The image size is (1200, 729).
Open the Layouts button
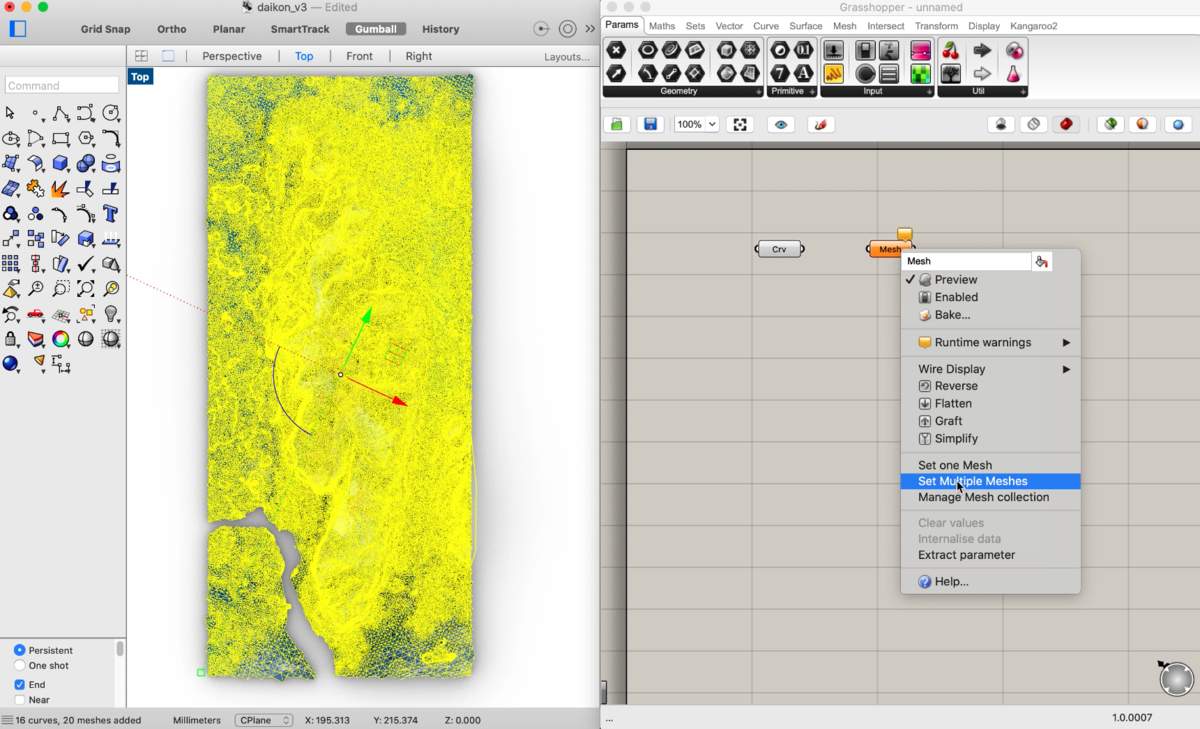(x=567, y=57)
